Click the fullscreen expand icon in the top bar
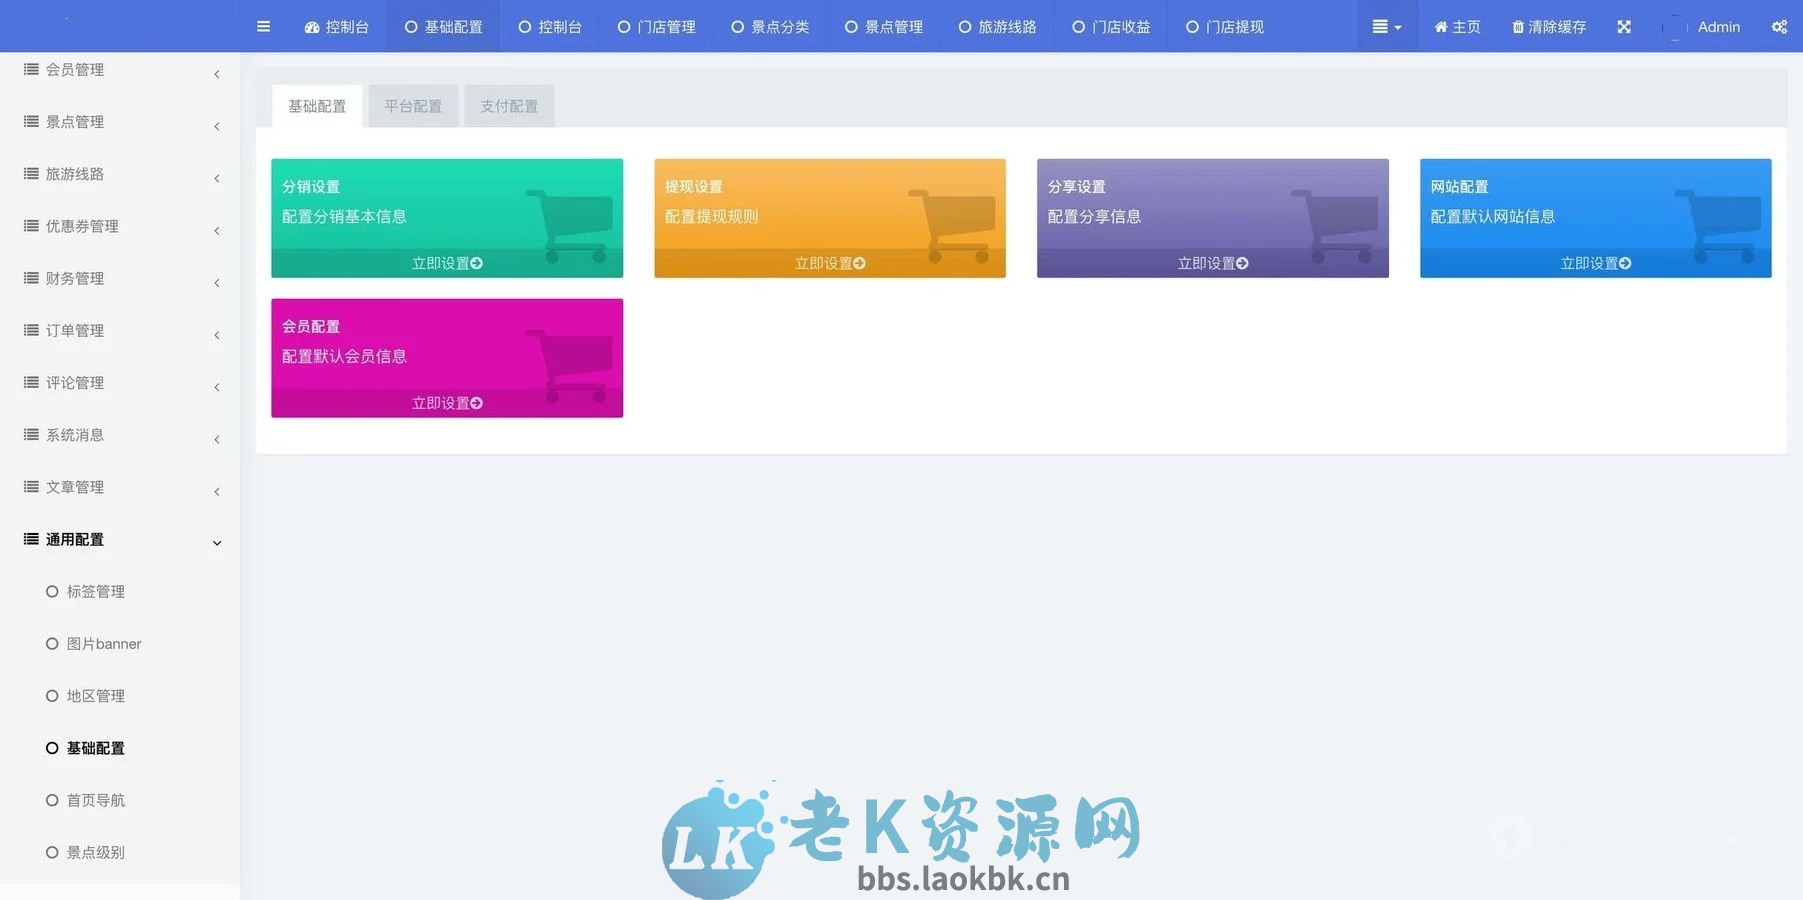This screenshot has height=900, width=1803. 1623,26
